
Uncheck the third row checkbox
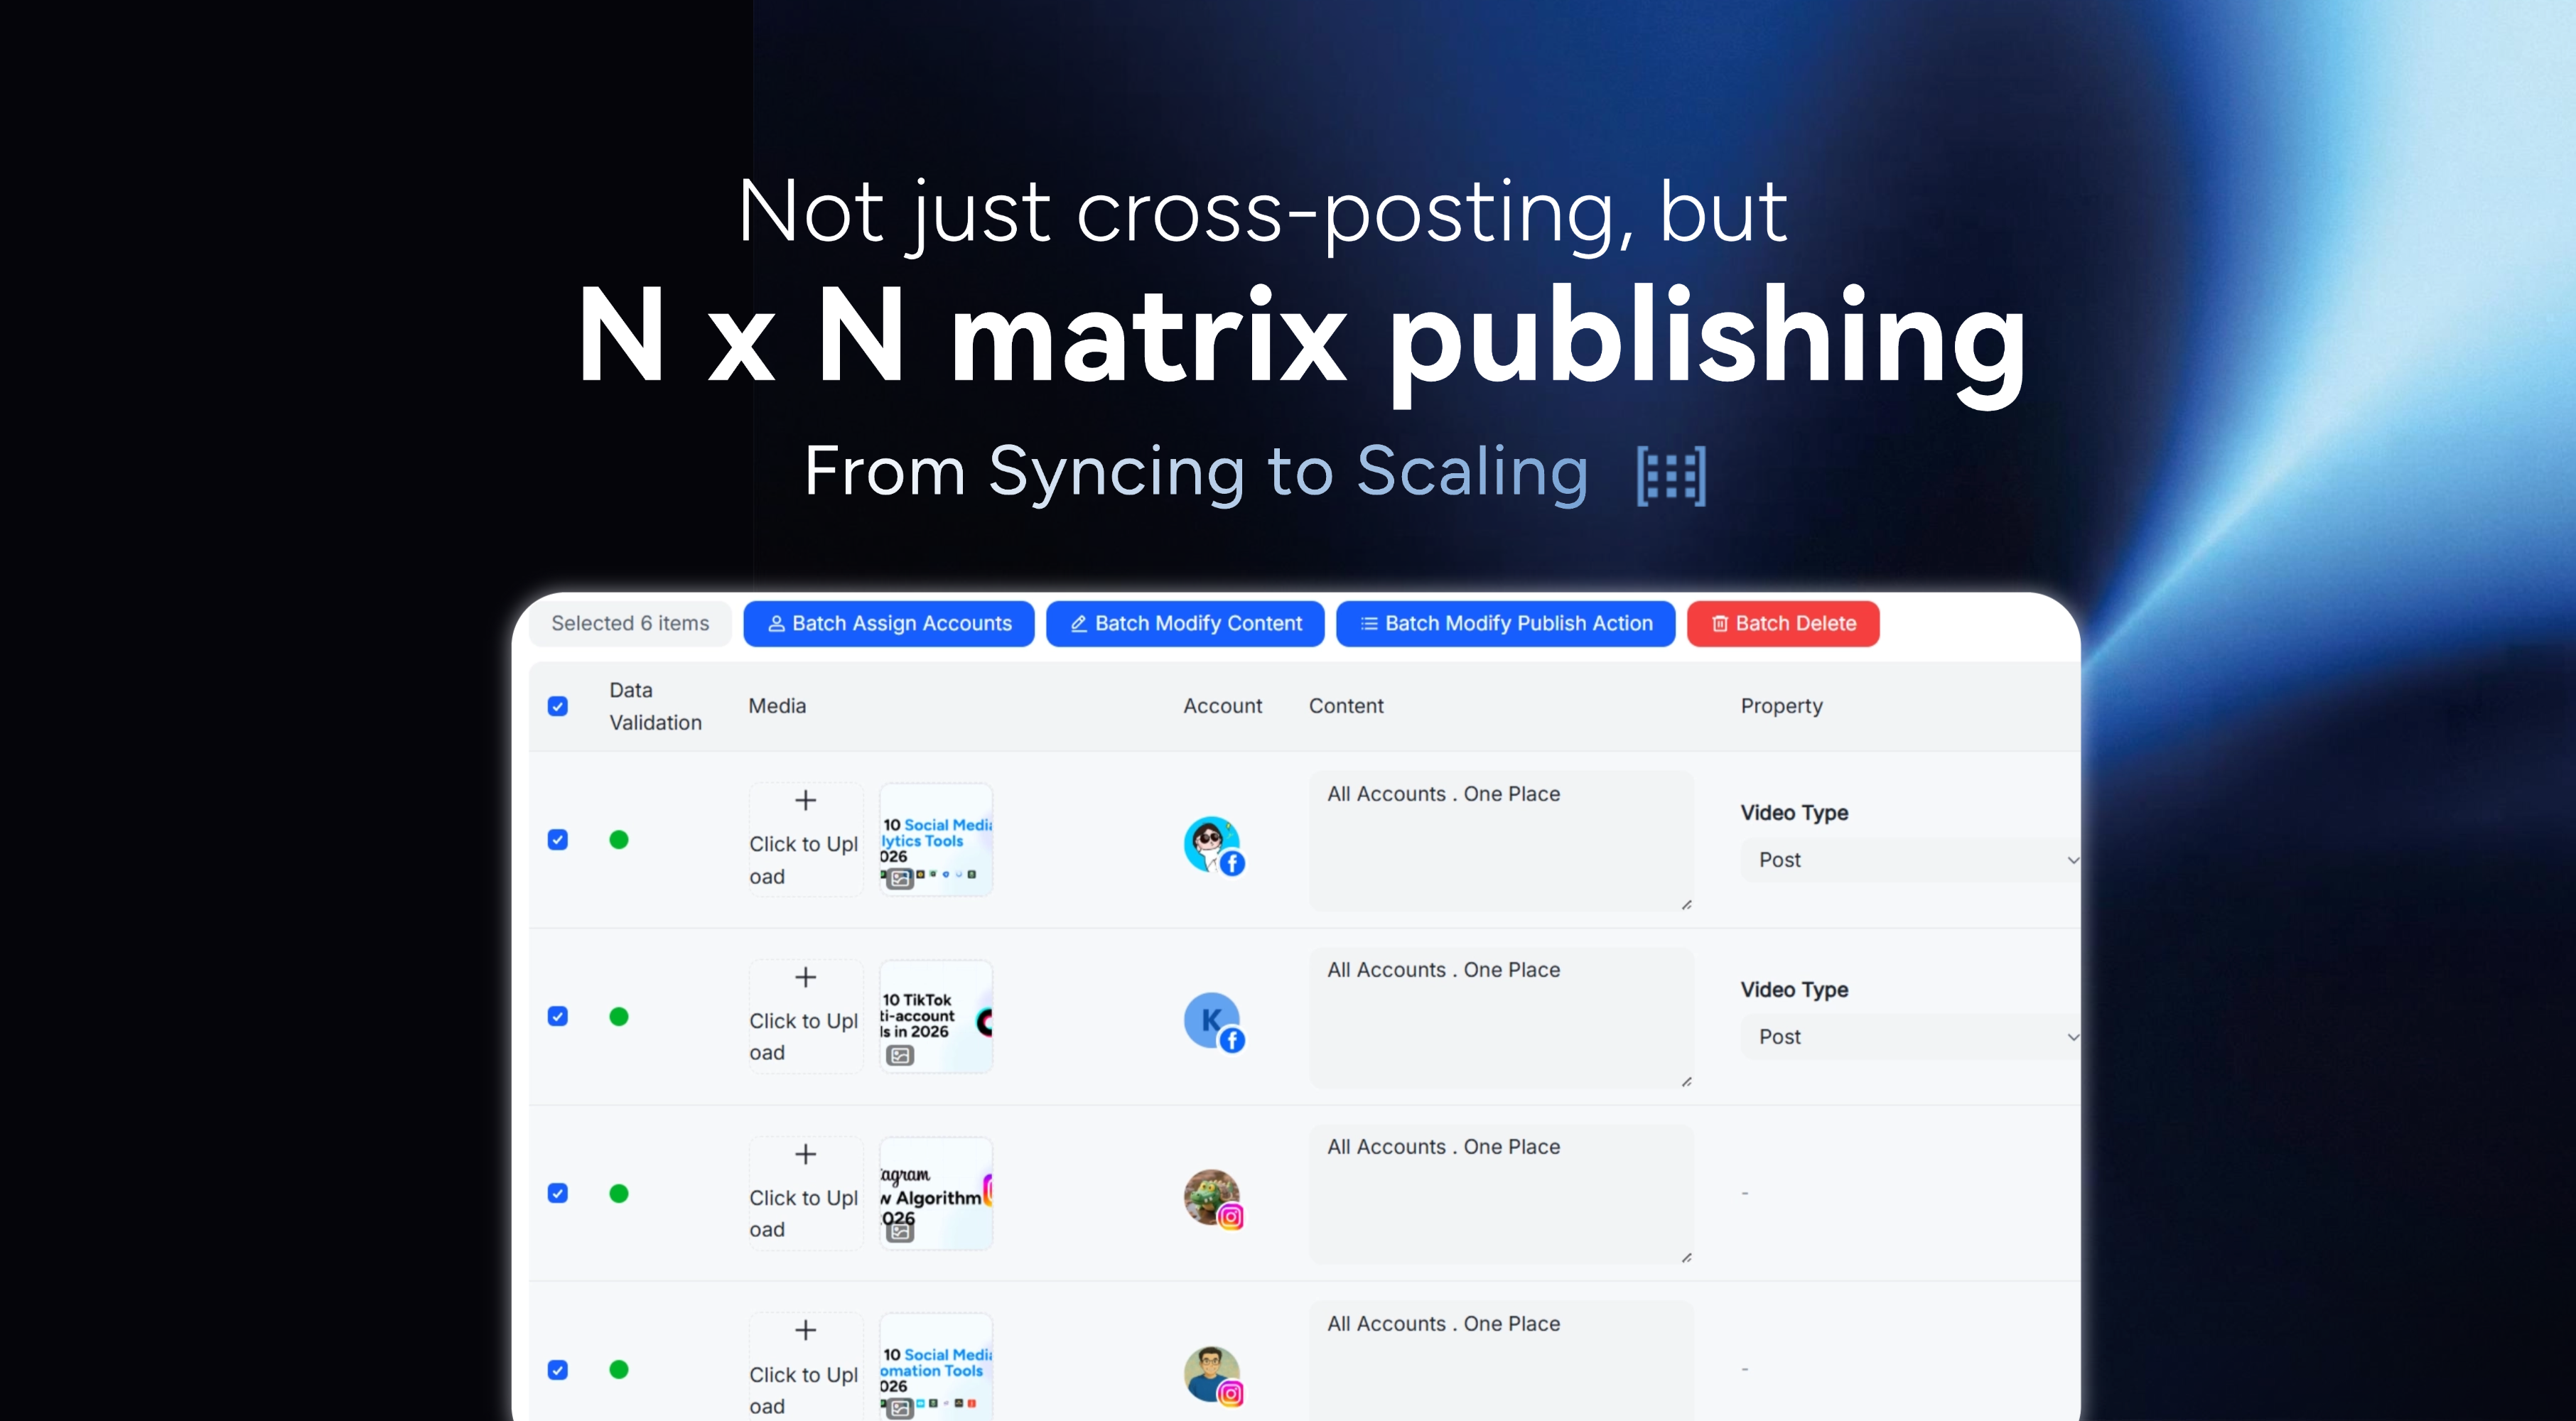point(558,1193)
